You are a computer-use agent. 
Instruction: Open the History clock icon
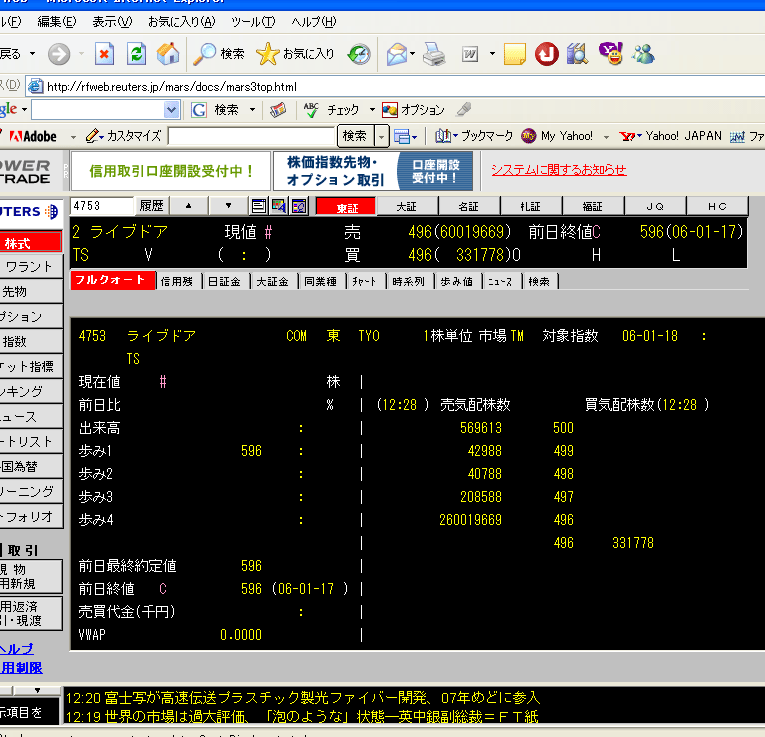point(359,54)
